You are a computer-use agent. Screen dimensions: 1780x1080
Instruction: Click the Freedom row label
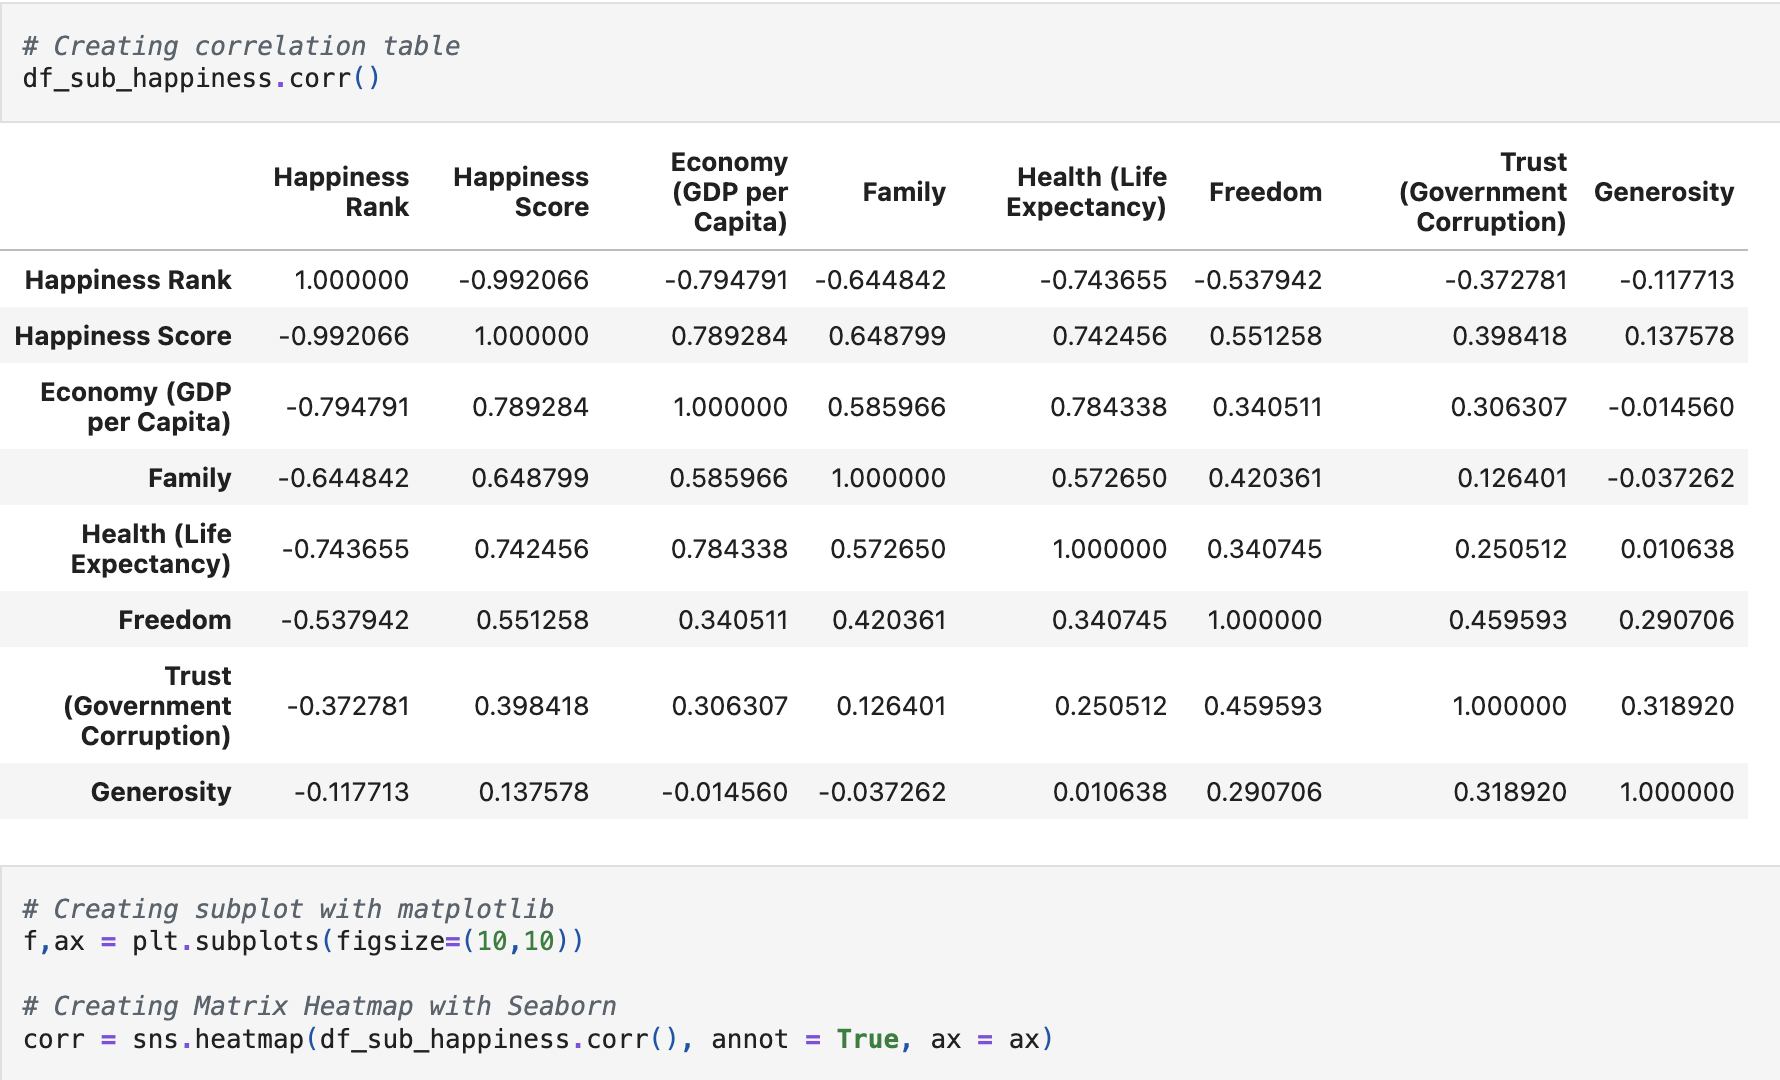coord(175,620)
